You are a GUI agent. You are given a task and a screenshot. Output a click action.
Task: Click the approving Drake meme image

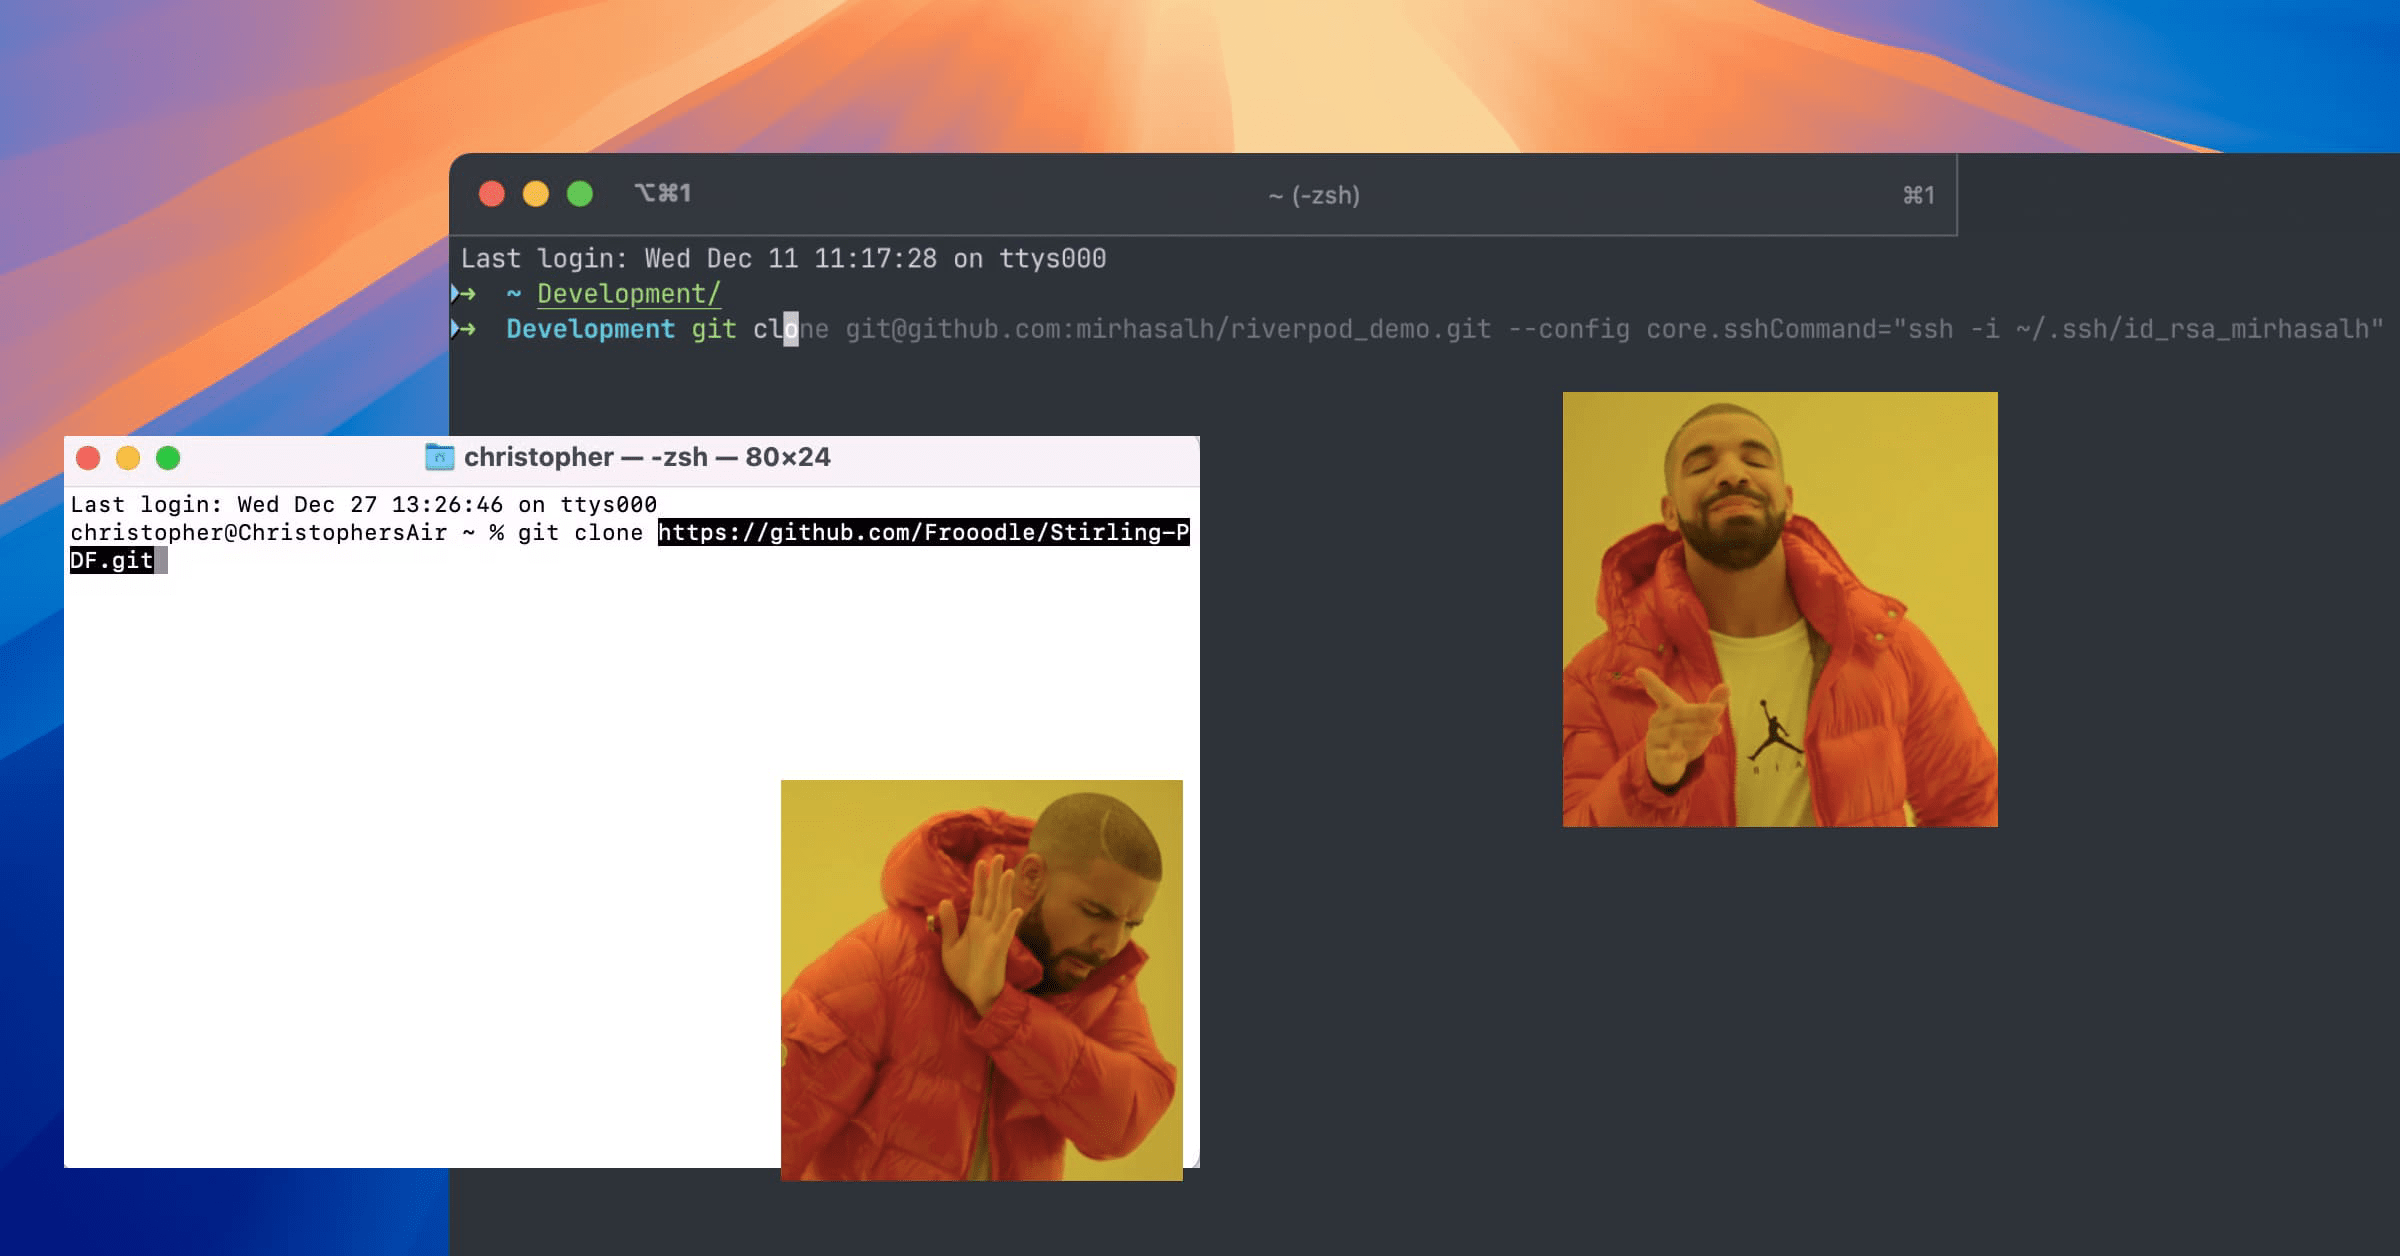[x=1780, y=609]
